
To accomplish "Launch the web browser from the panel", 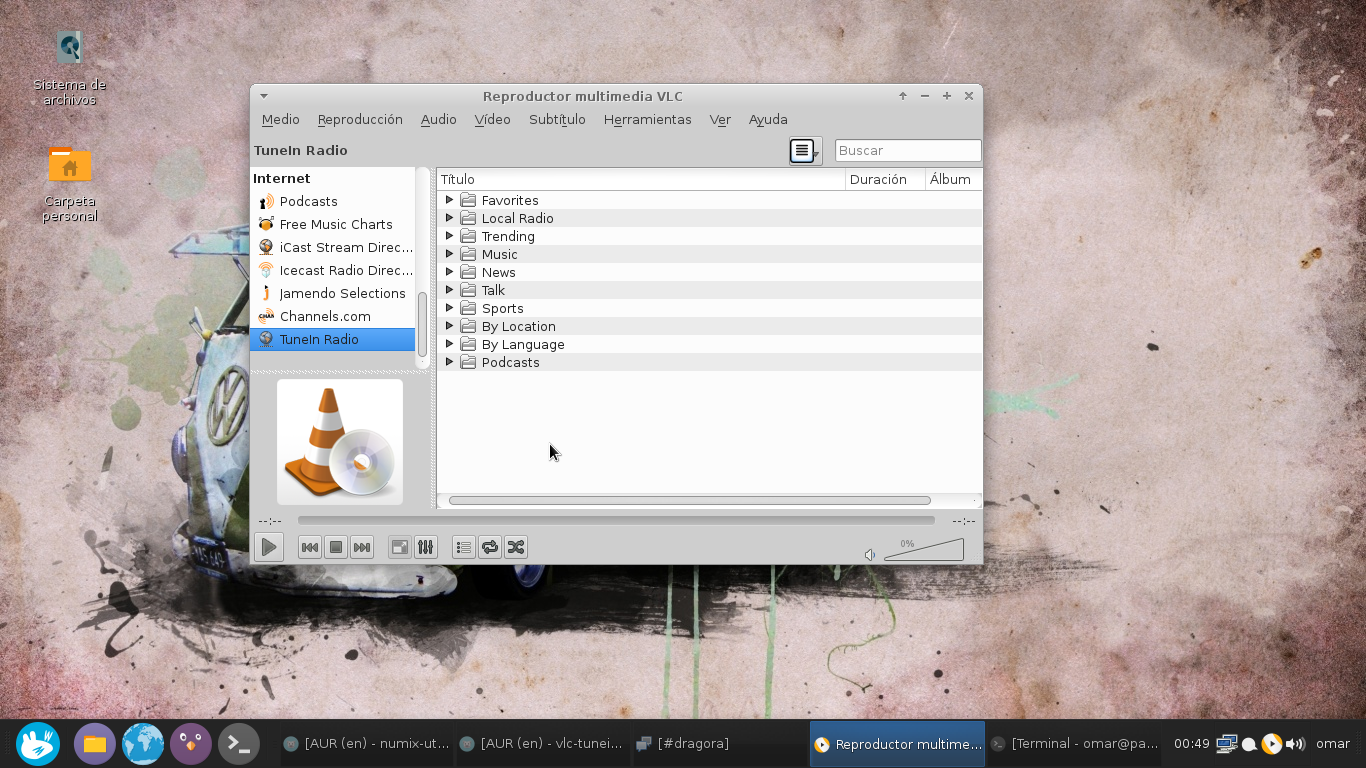I will coord(143,744).
